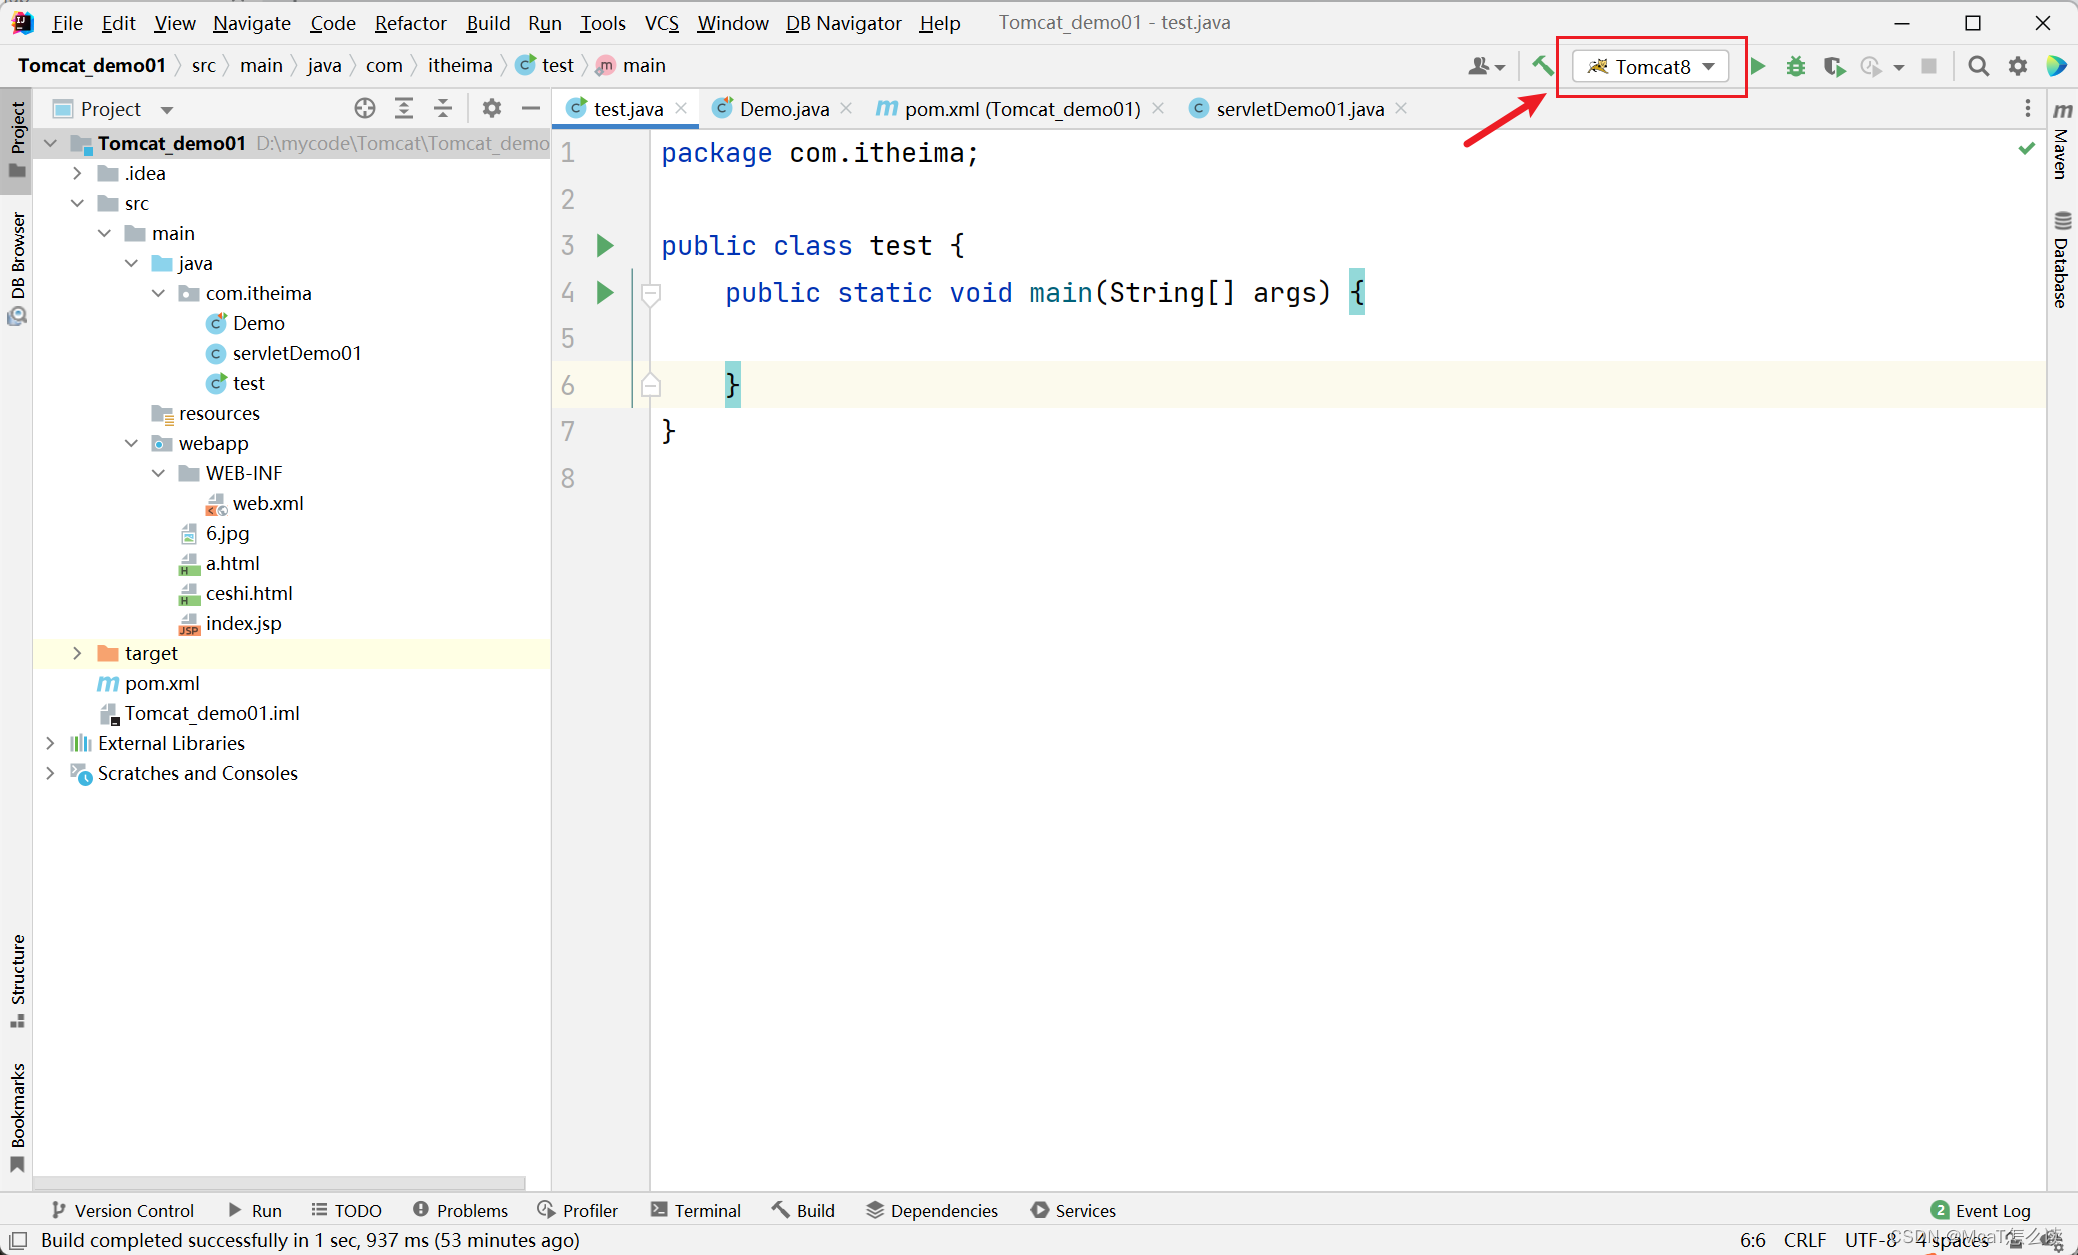Open IDE settings gear icon in top toolbar
2078x1255 pixels.
click(2018, 66)
